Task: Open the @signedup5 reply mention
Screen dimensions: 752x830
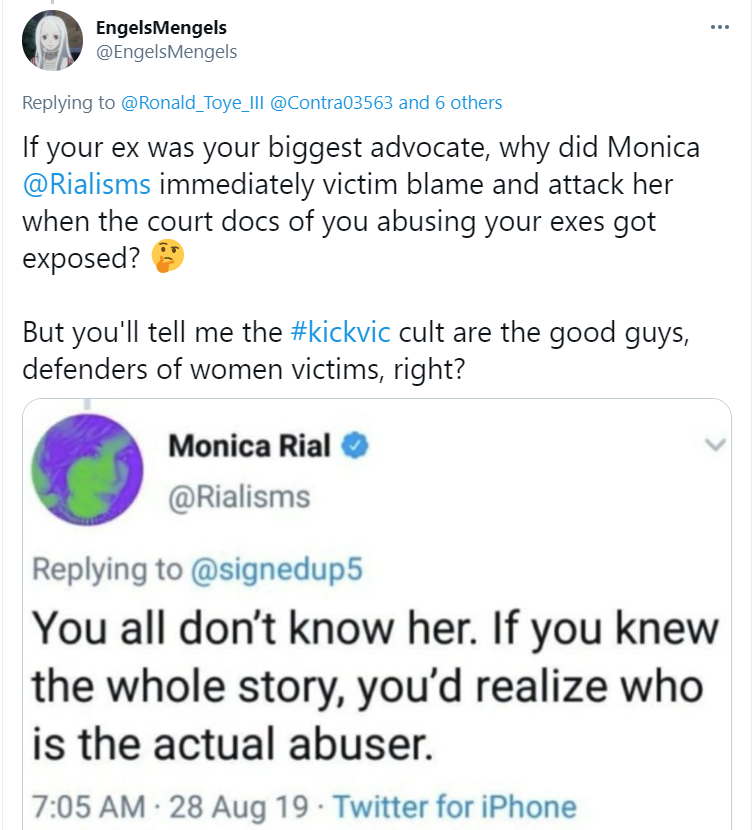Action: [276, 570]
